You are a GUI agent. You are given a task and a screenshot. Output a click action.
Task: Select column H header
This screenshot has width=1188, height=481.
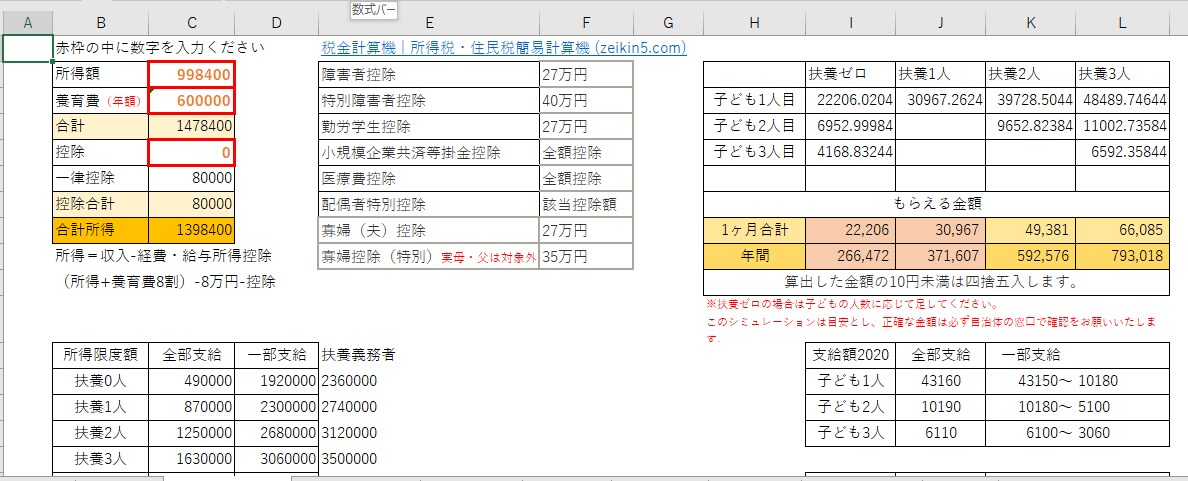(754, 23)
